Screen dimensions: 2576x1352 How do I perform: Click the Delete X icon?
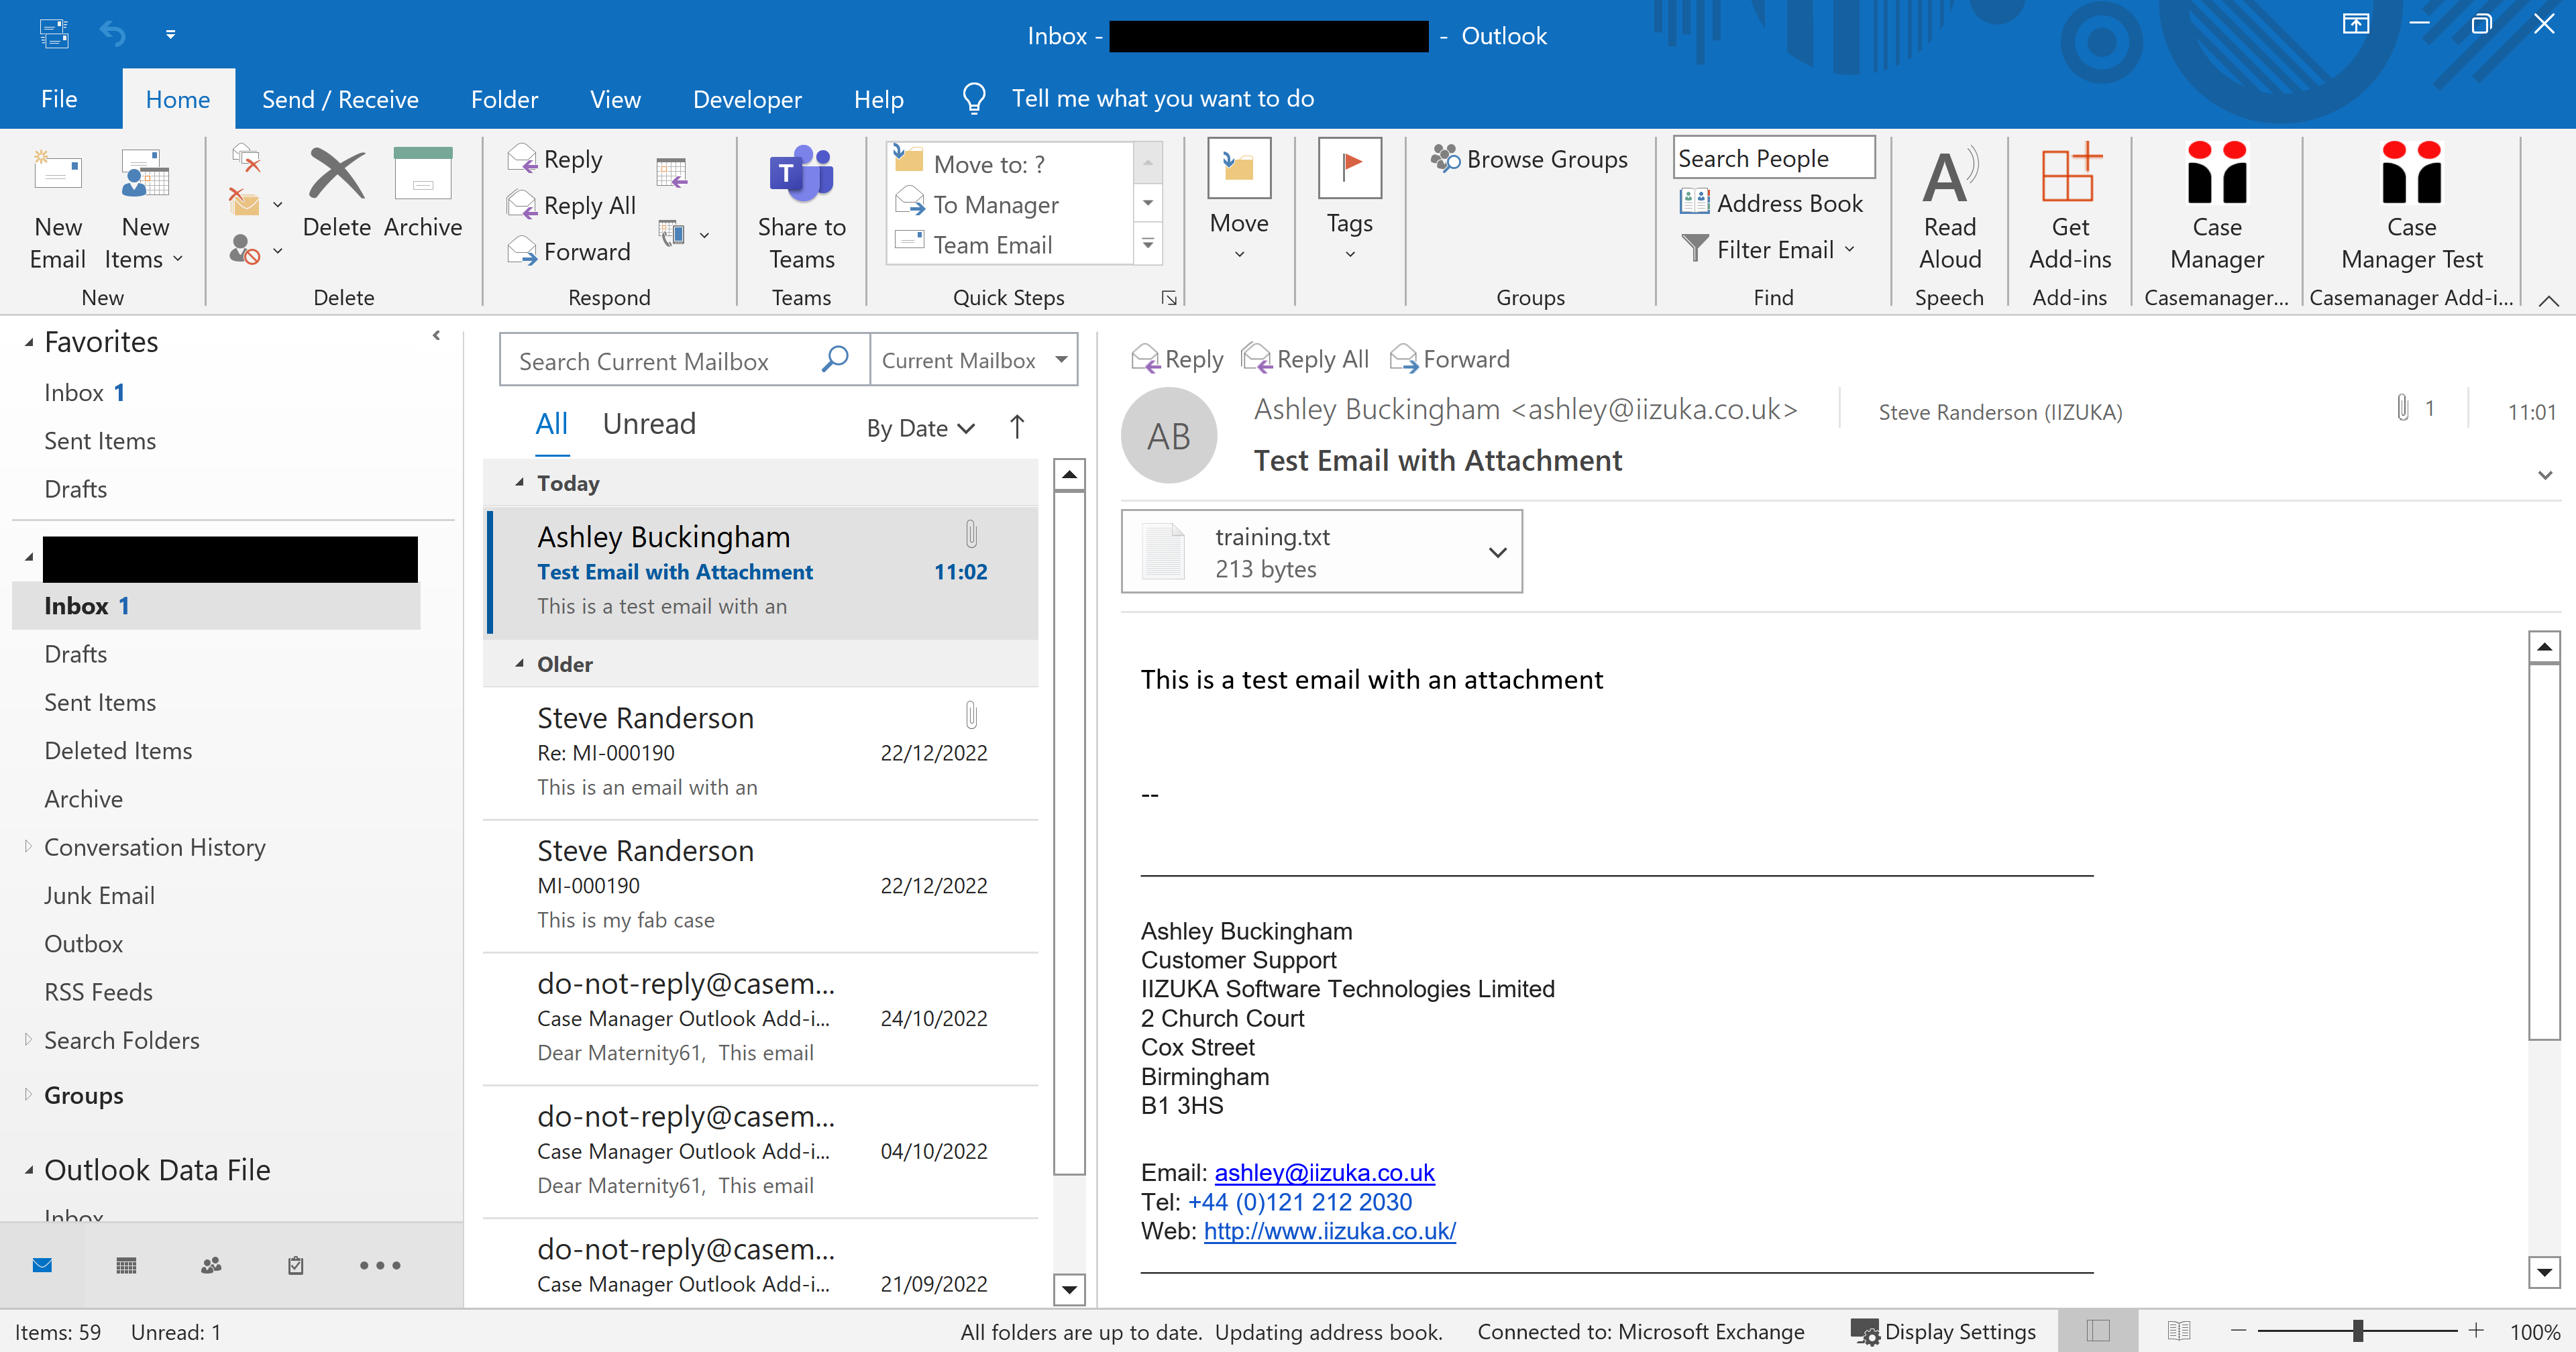pos(336,175)
